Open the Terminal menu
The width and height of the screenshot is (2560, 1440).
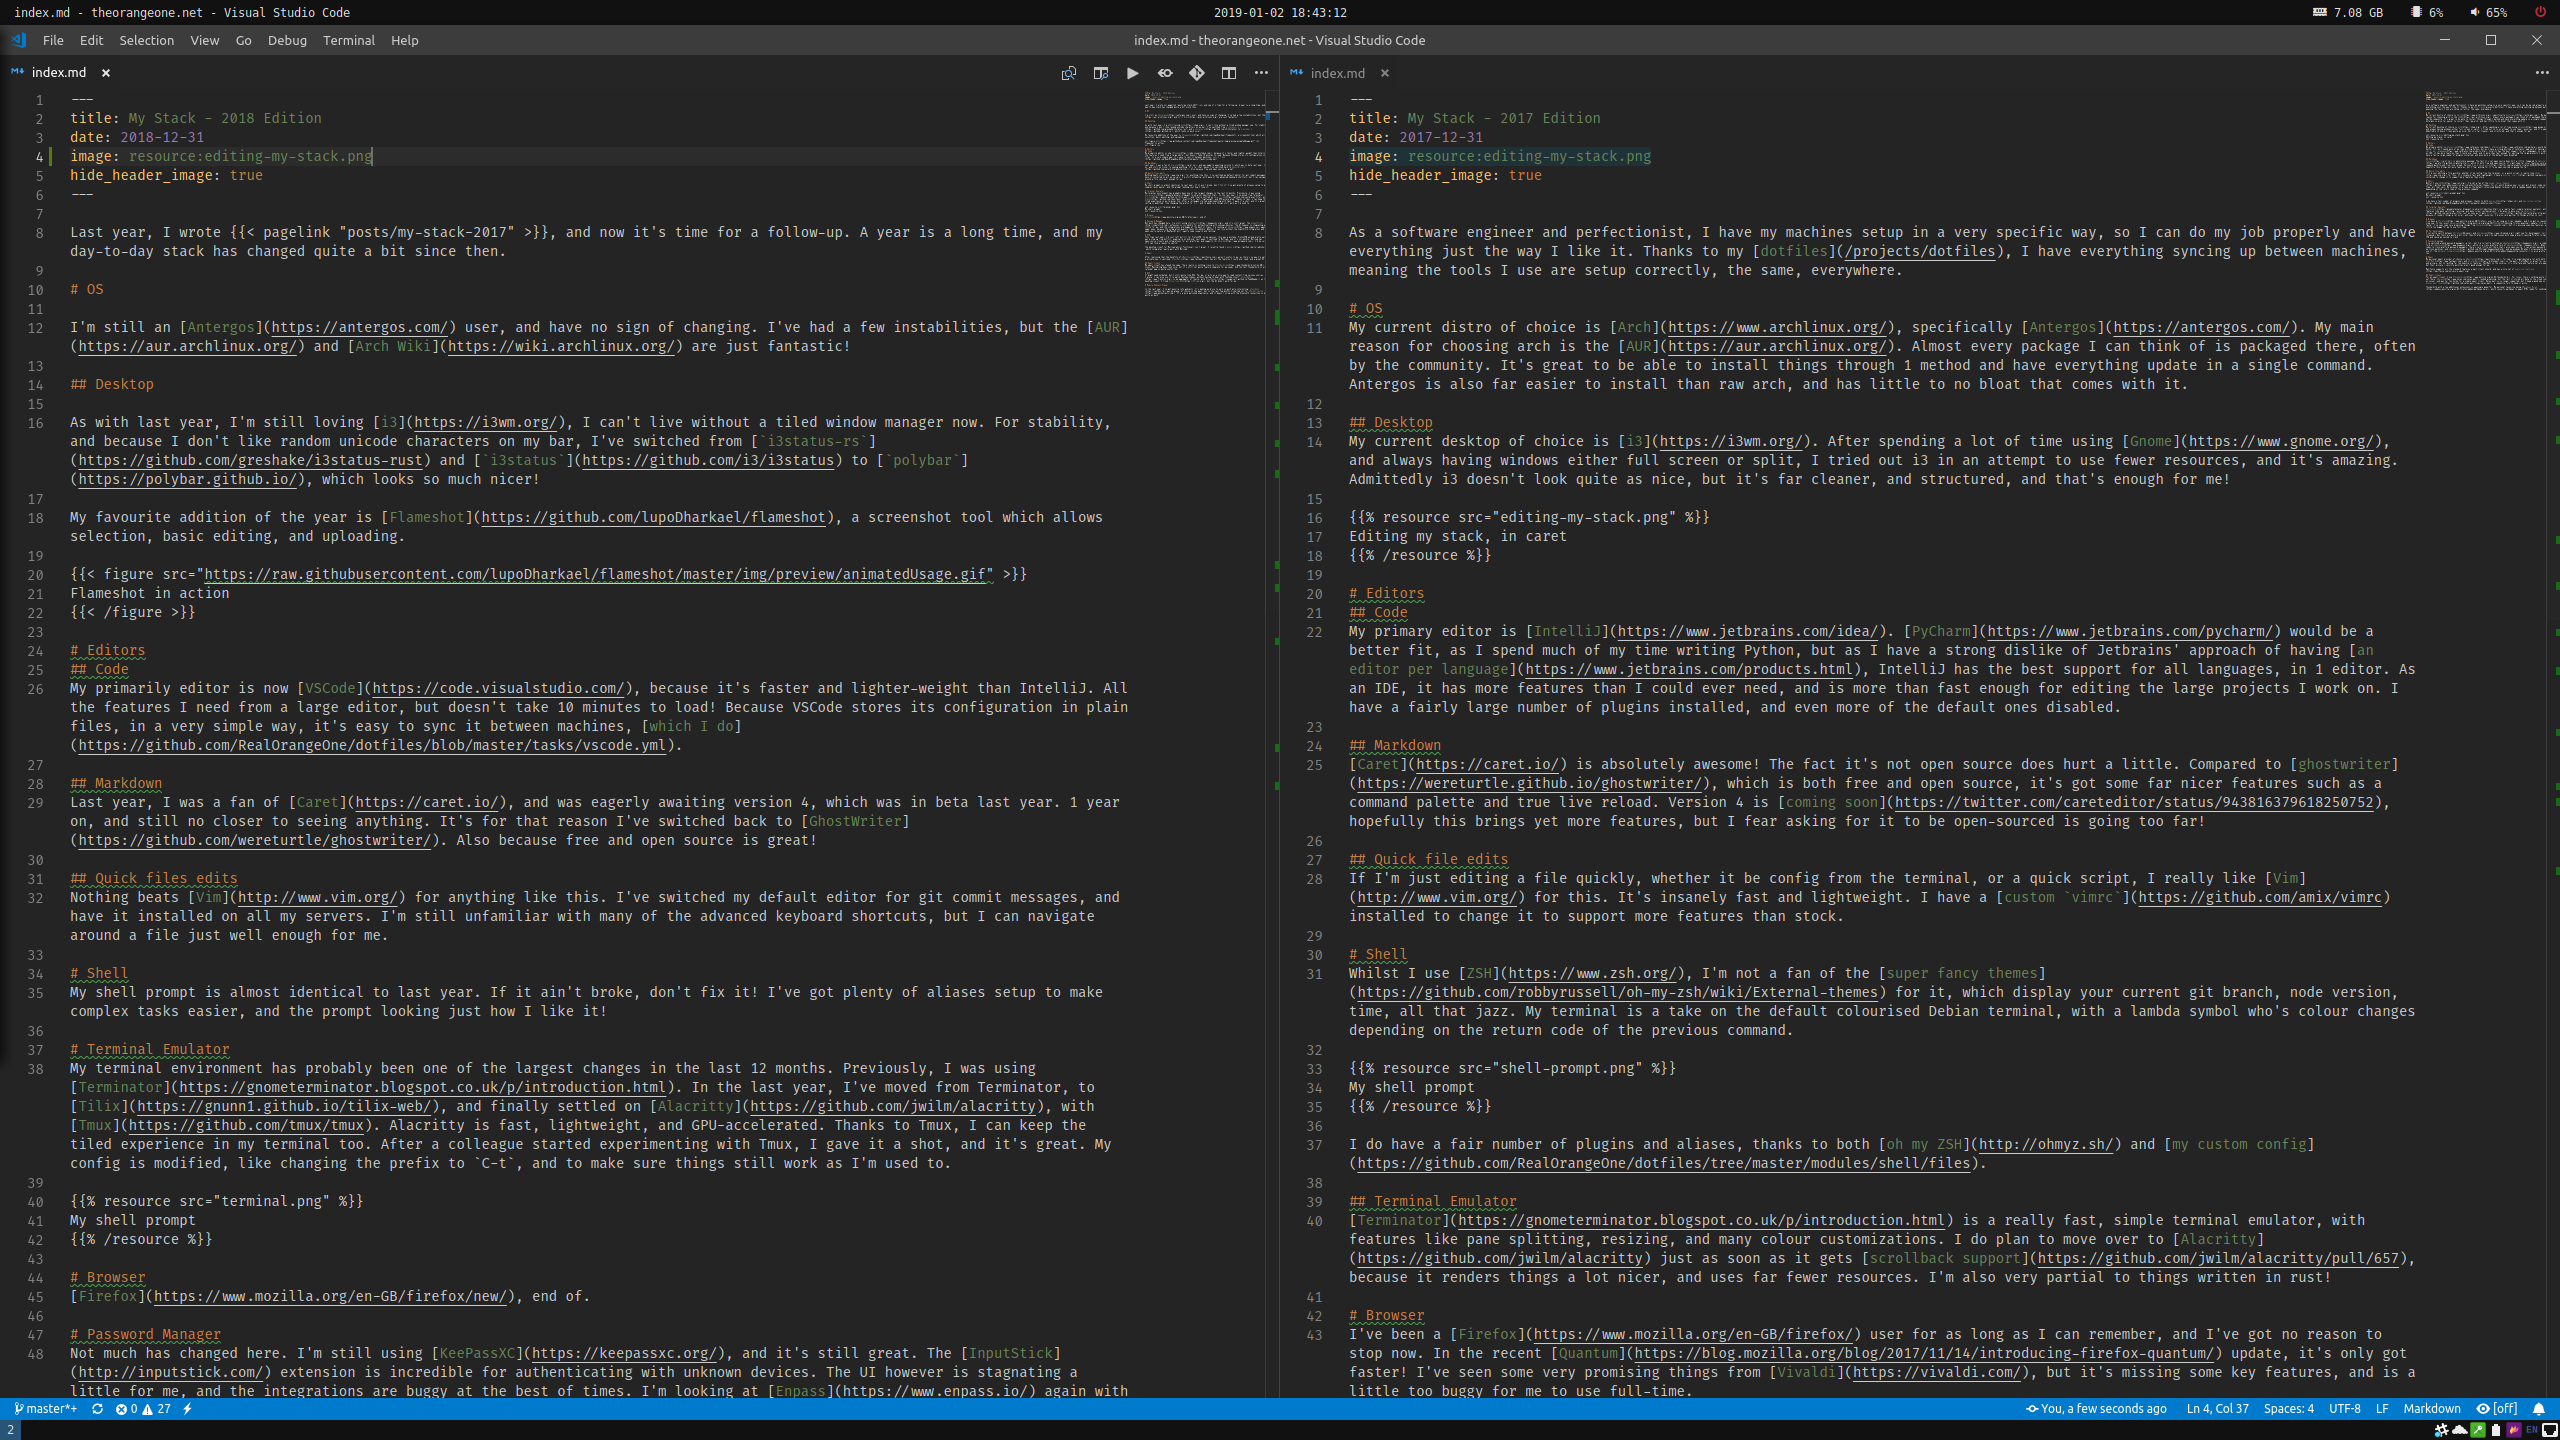point(349,40)
